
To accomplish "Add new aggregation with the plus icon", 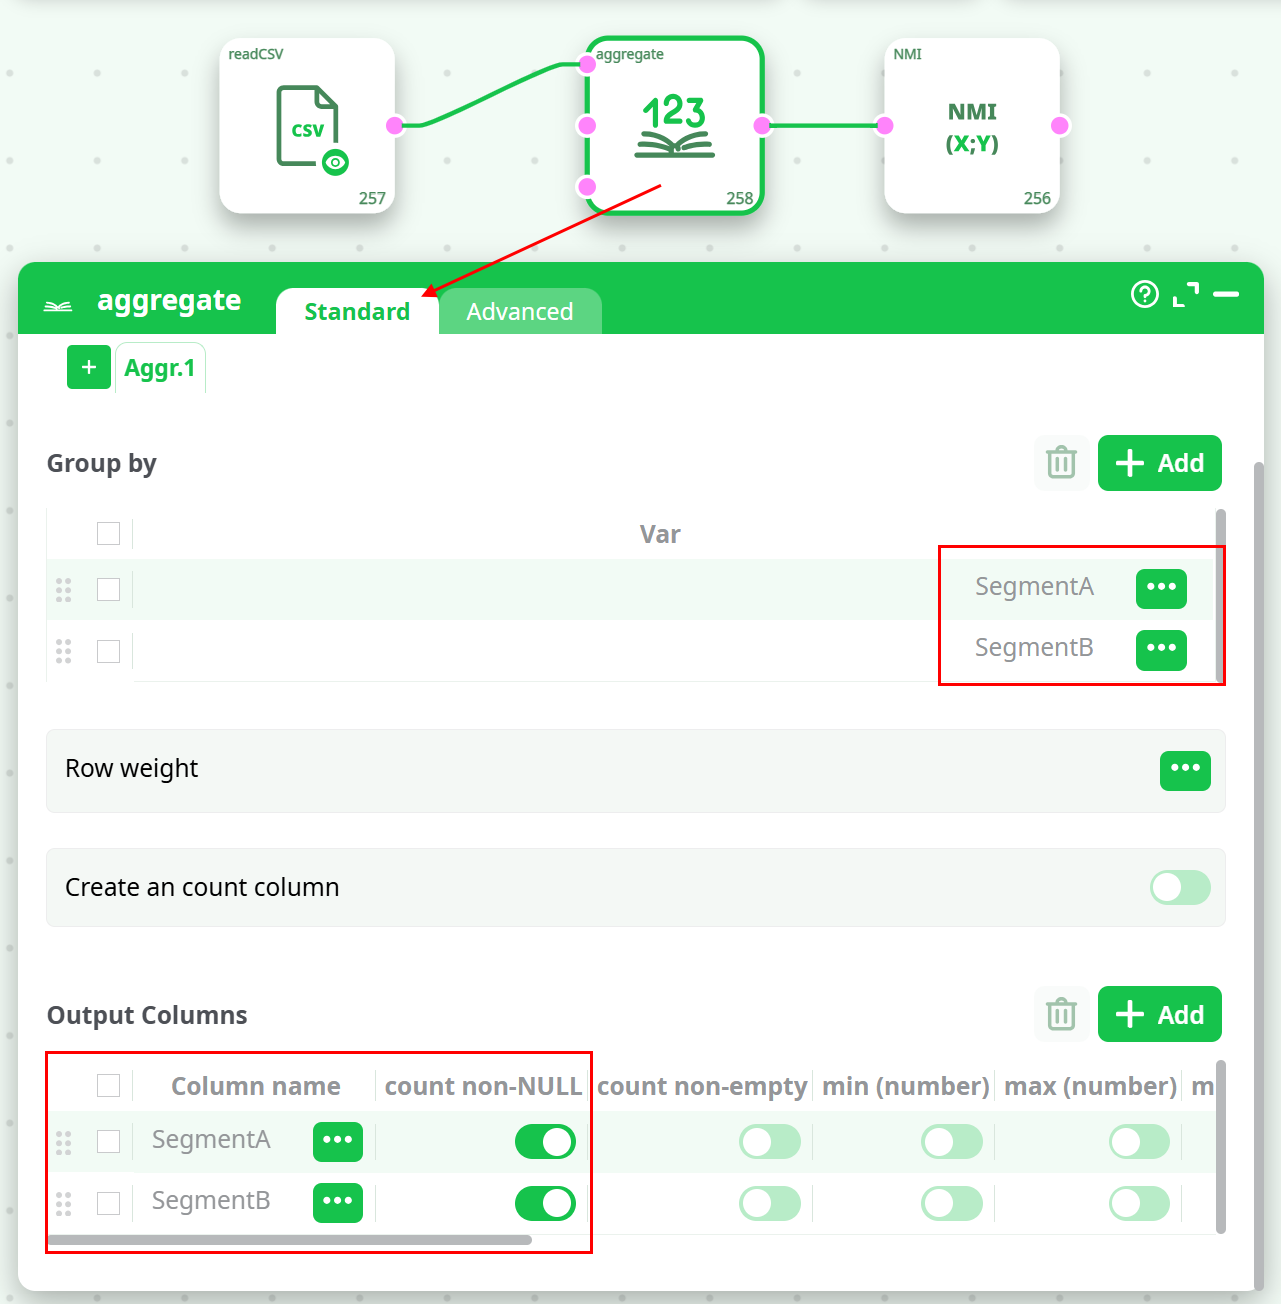I will (89, 367).
